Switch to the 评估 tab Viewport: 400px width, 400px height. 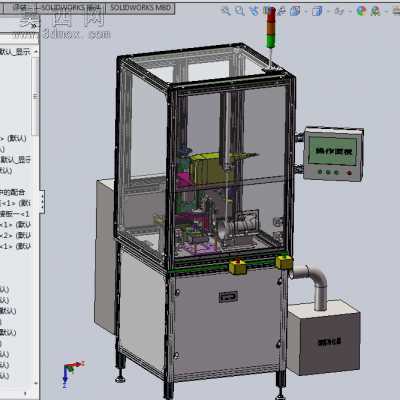19,8
